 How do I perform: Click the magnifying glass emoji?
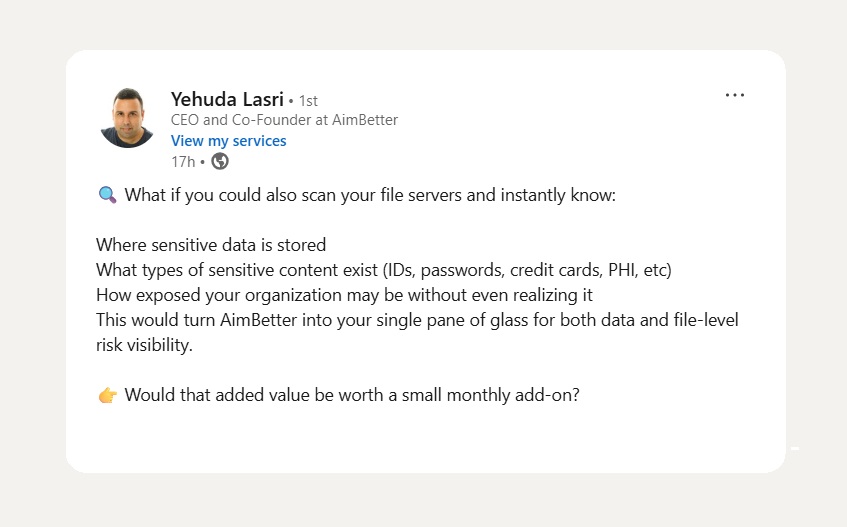[x=107, y=195]
